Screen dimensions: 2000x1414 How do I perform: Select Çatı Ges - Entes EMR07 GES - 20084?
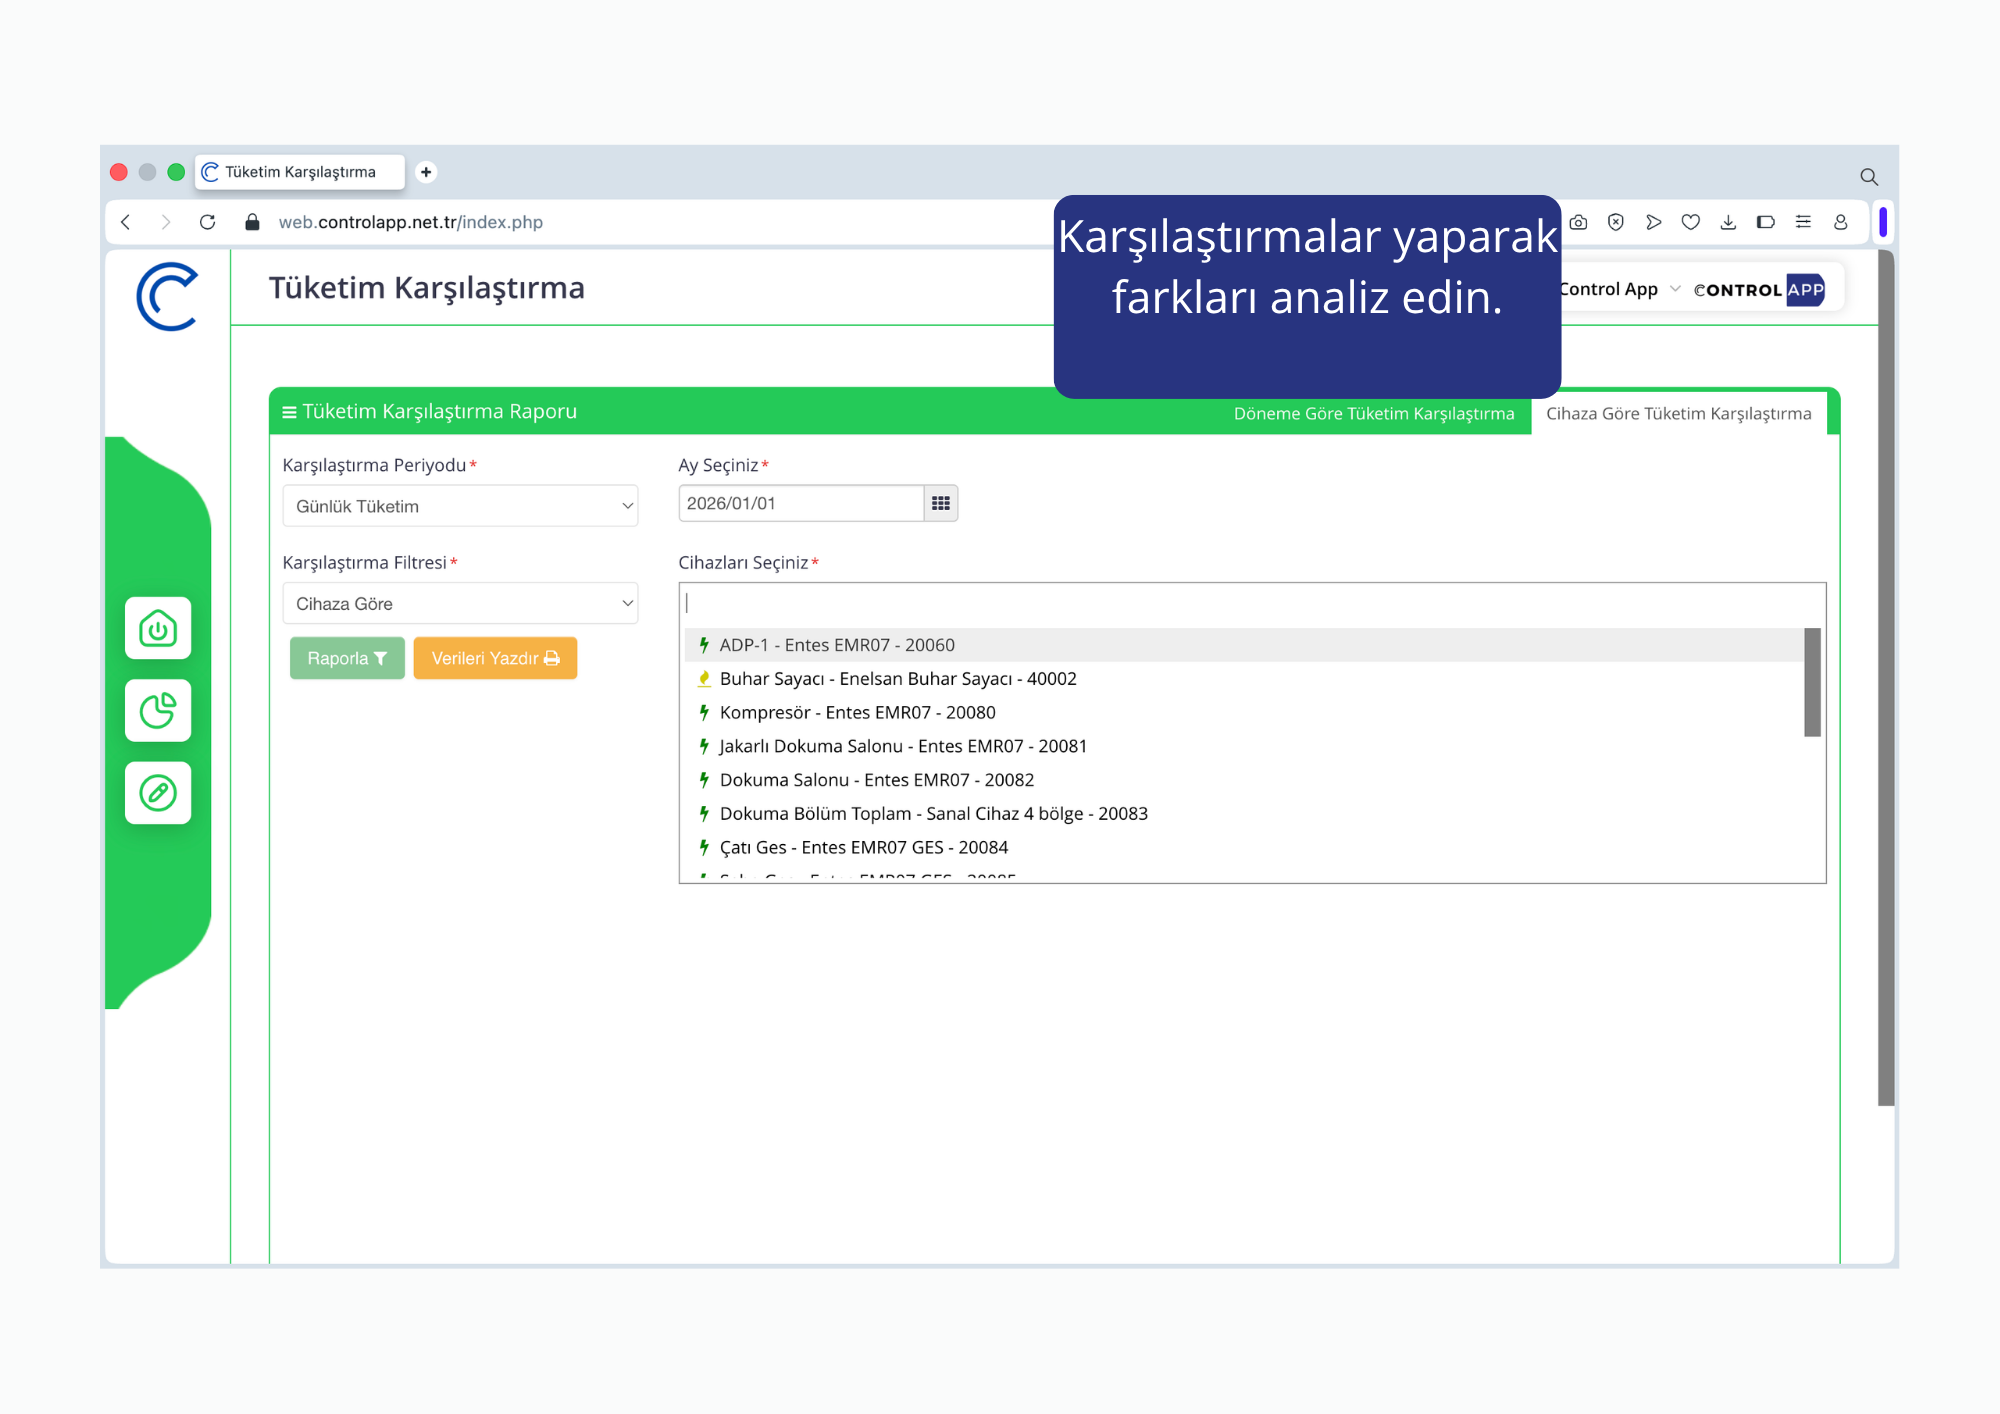coord(1243,848)
